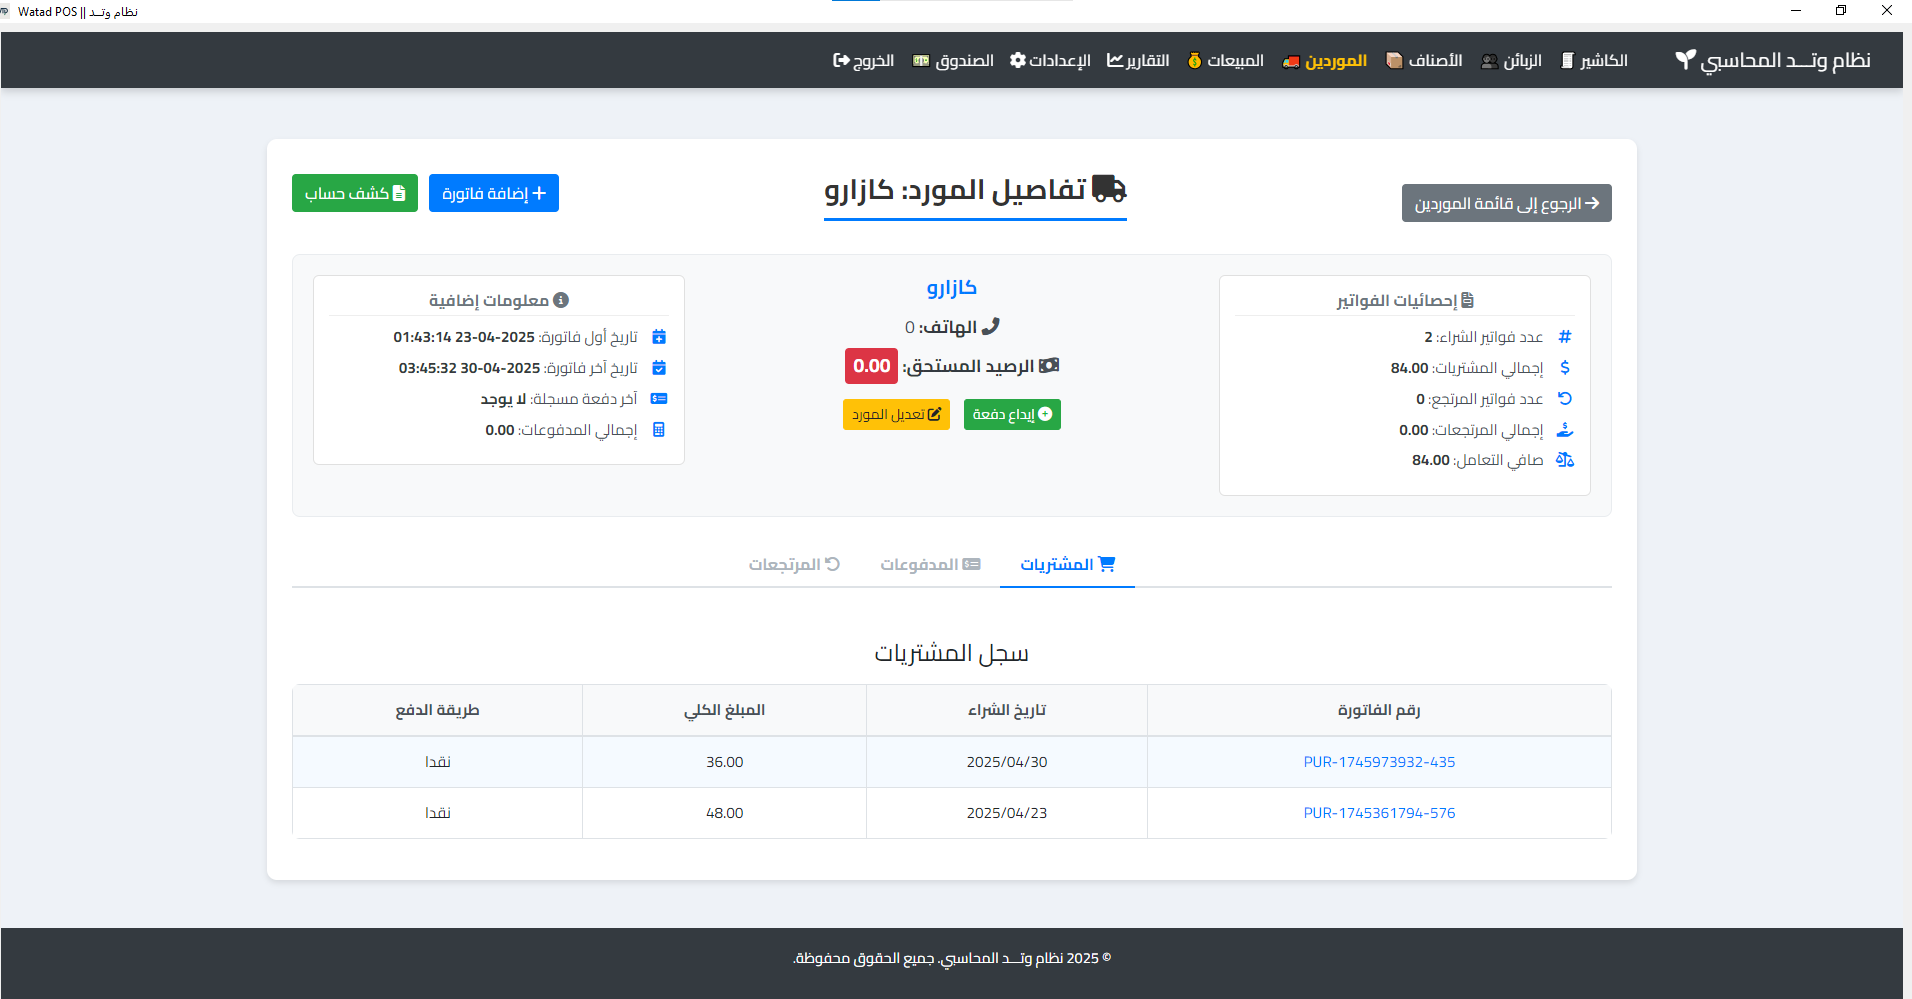The width and height of the screenshot is (1912, 999).
Task: Click the truck icon in page title
Action: pyautogui.click(x=1109, y=189)
